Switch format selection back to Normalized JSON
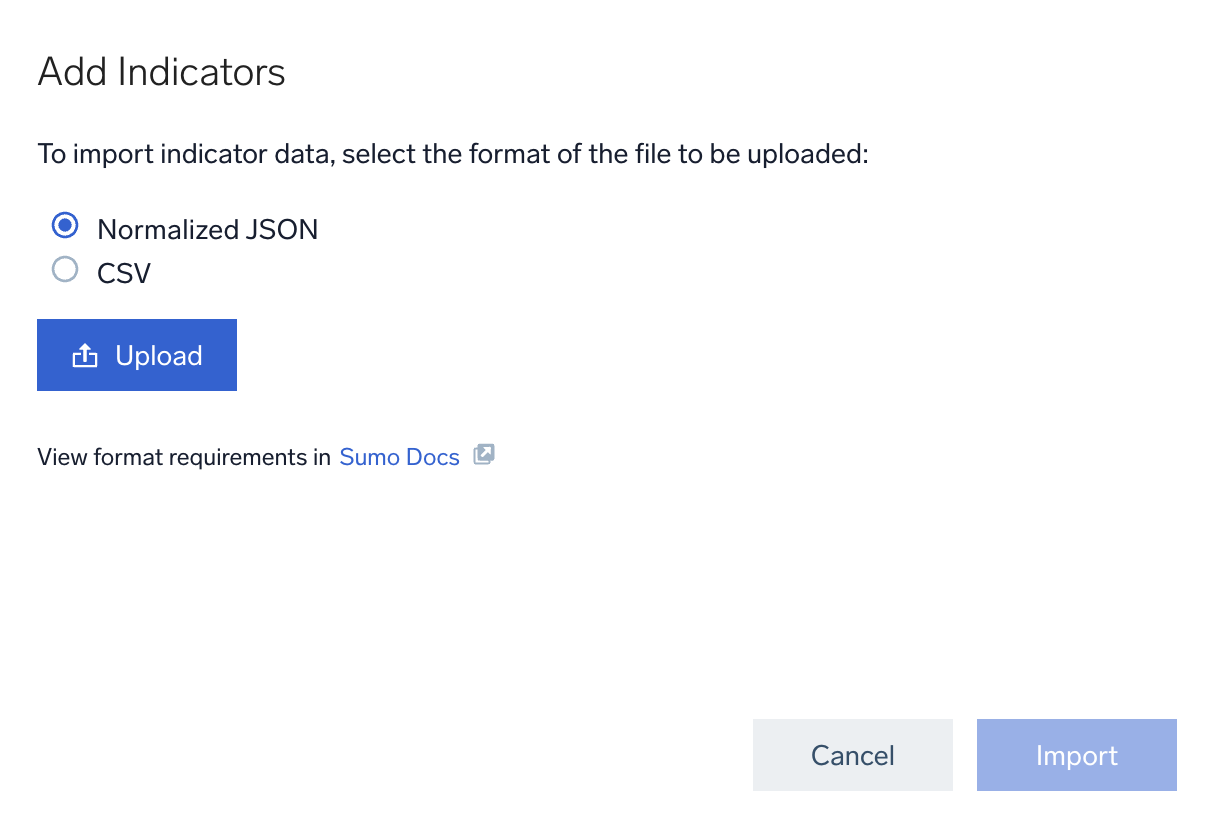 point(64,226)
